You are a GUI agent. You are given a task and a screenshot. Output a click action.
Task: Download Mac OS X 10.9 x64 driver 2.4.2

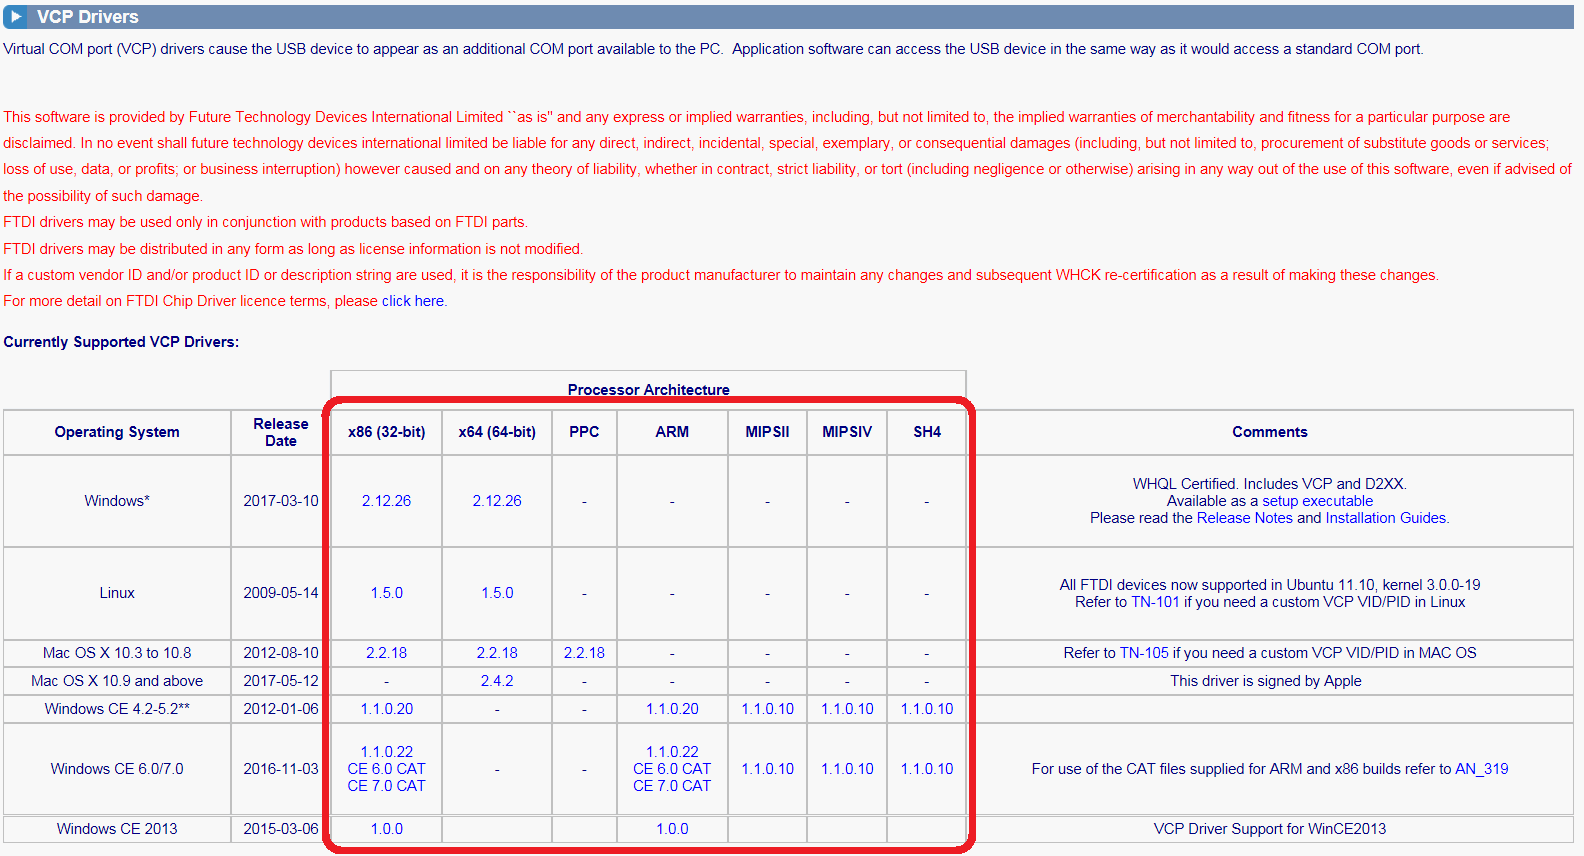(x=497, y=681)
